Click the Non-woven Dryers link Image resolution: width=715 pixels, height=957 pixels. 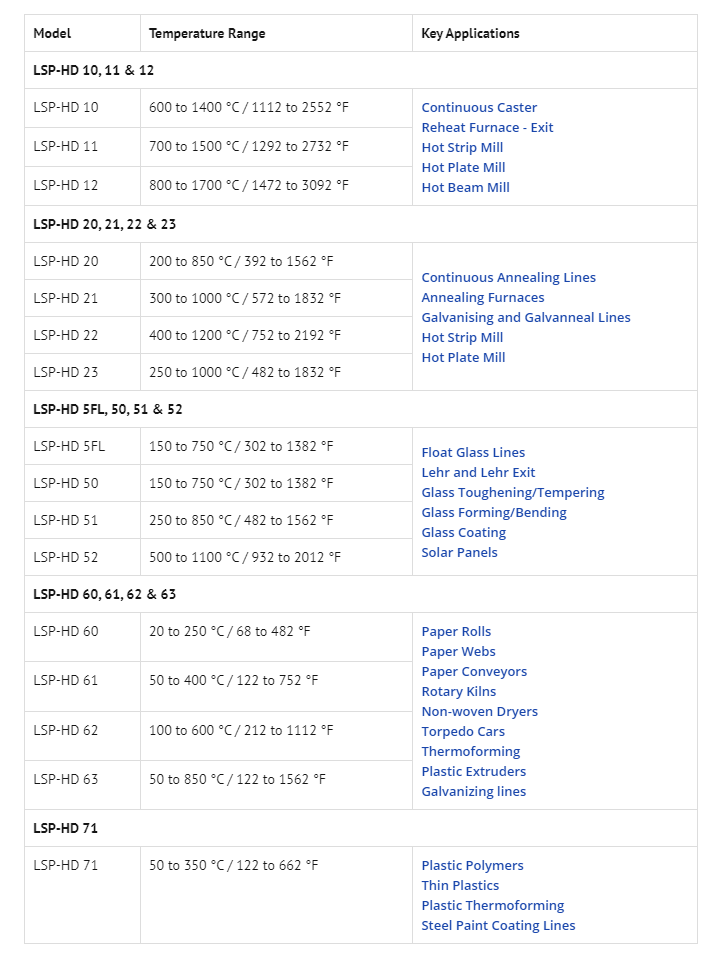point(479,712)
